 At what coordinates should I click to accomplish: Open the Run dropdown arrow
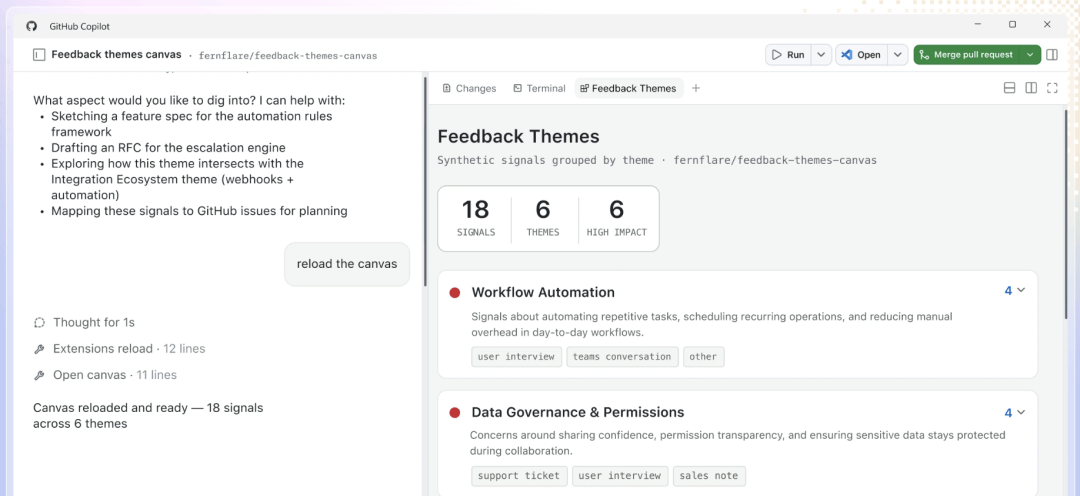[x=821, y=54]
